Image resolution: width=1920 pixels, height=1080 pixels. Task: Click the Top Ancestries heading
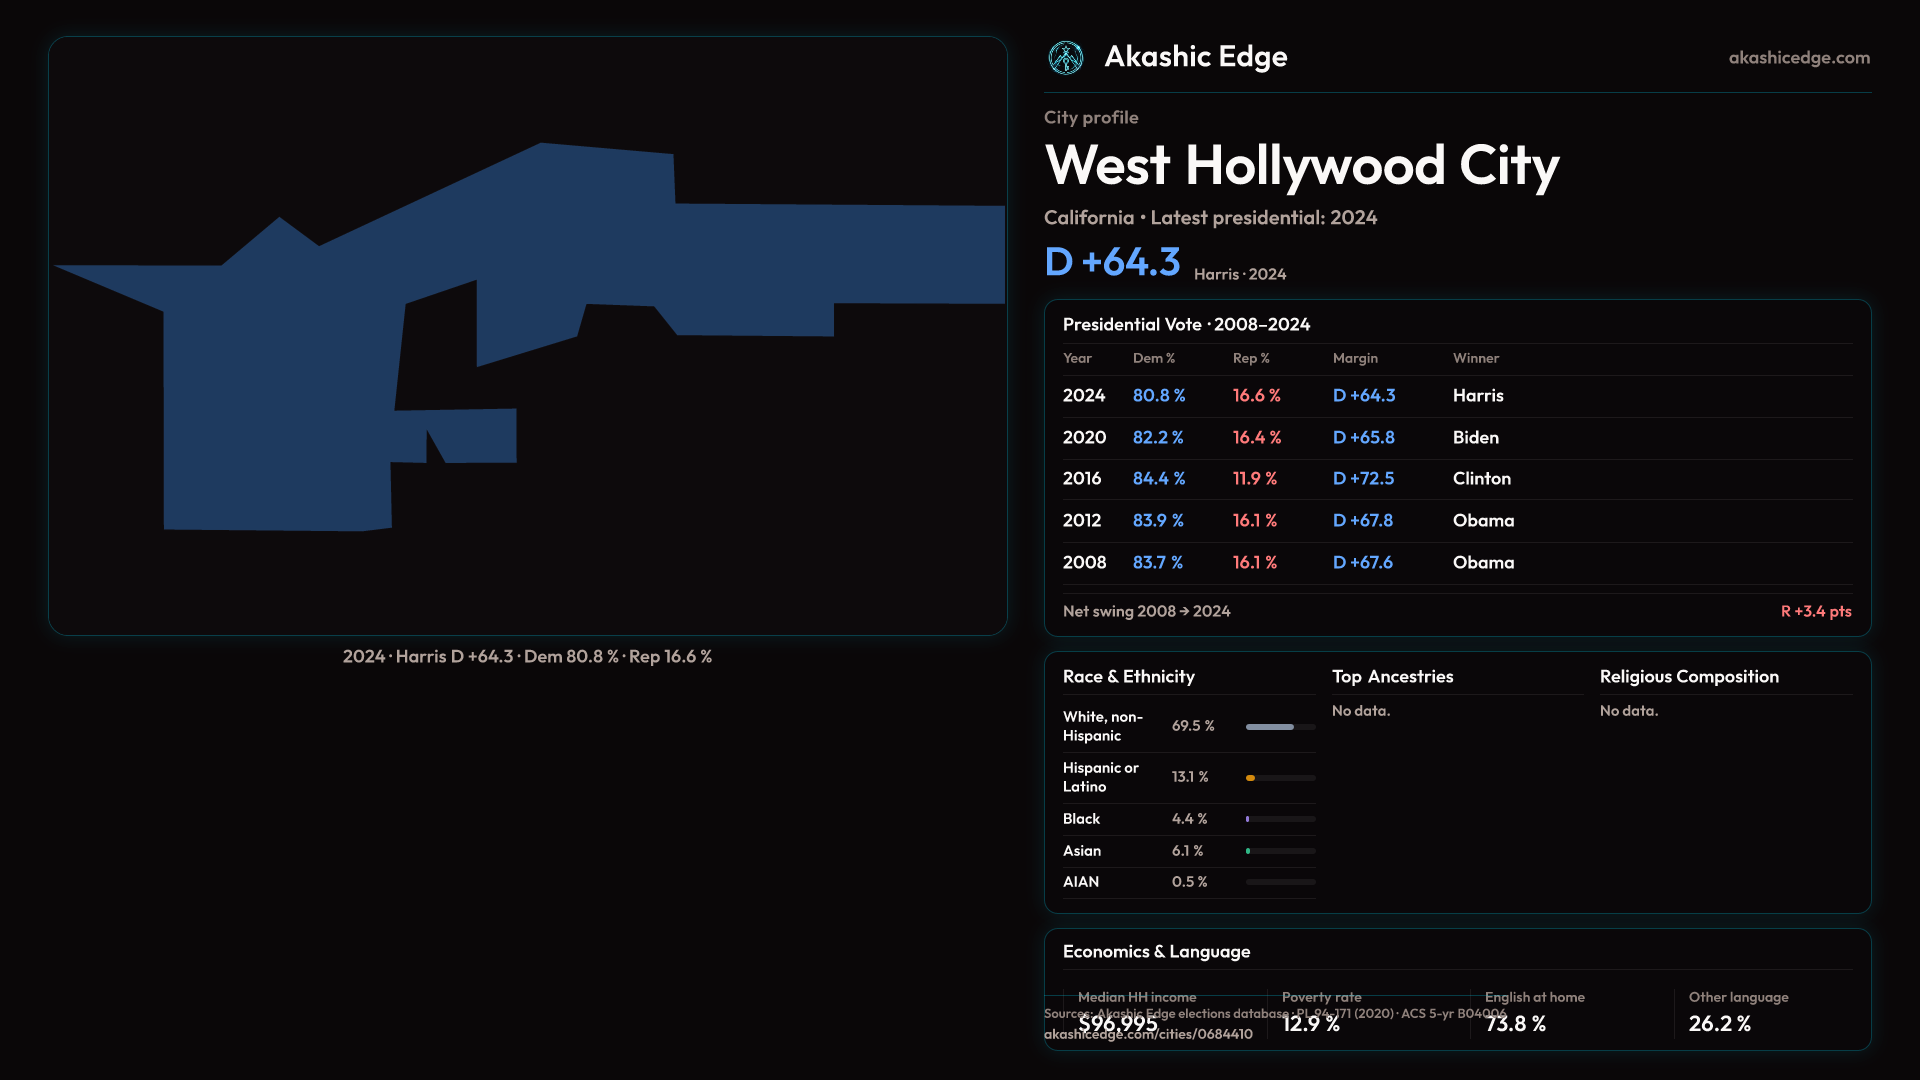[1392, 677]
